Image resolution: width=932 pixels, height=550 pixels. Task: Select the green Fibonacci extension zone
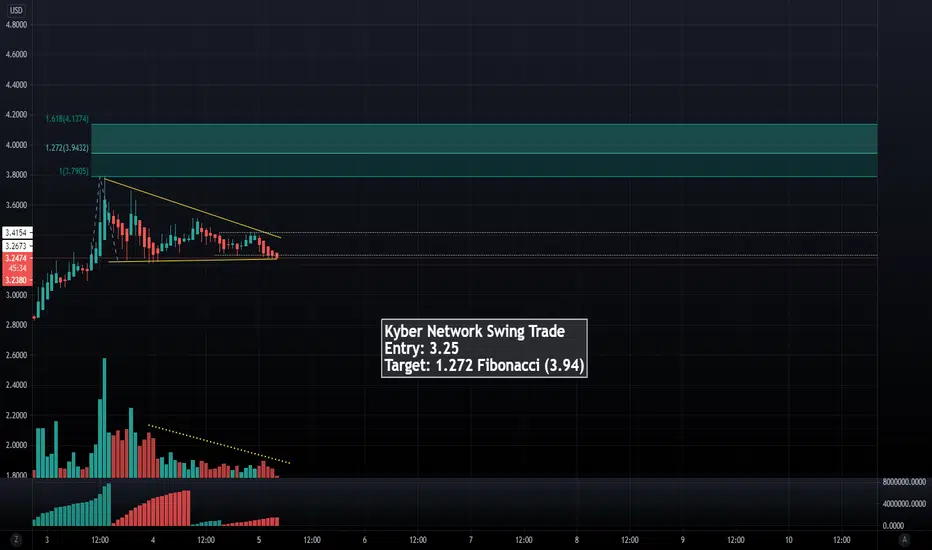click(484, 150)
